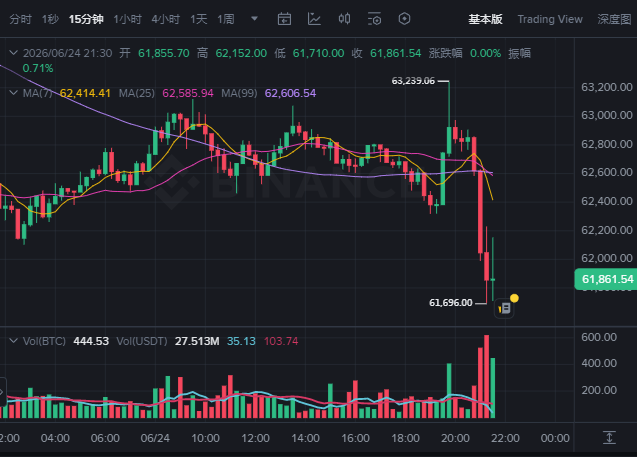Click the 2026/06/24 21:30 timestamp

click(x=67, y=53)
